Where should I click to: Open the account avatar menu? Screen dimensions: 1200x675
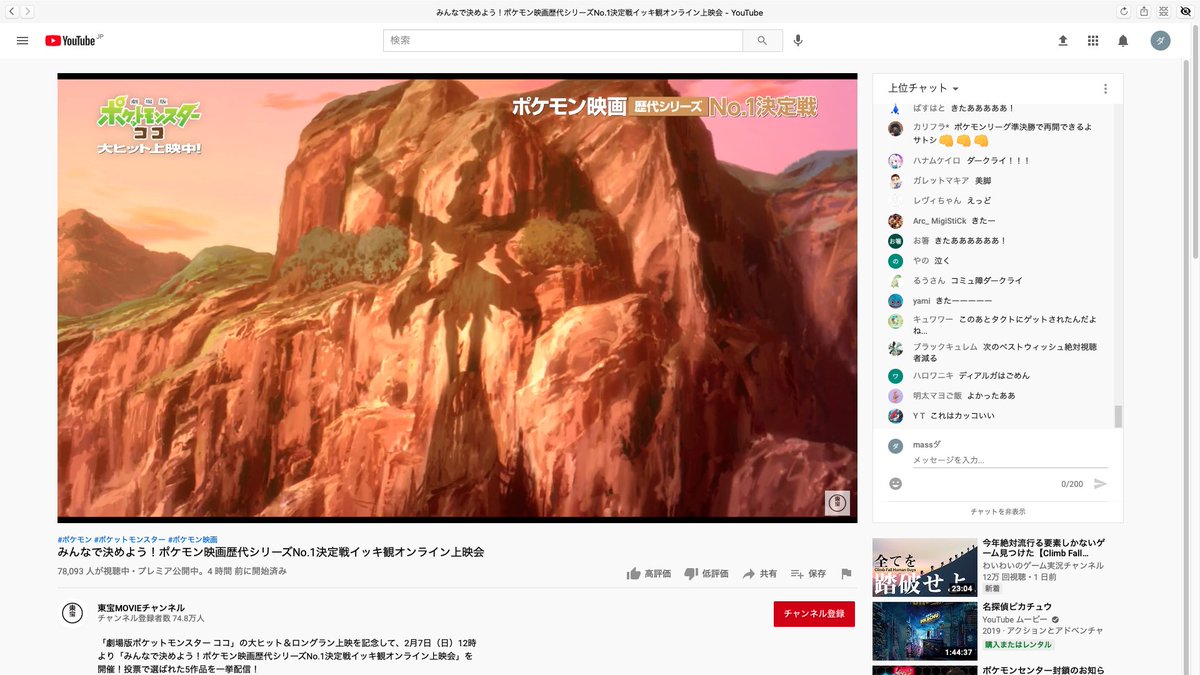(x=1160, y=40)
